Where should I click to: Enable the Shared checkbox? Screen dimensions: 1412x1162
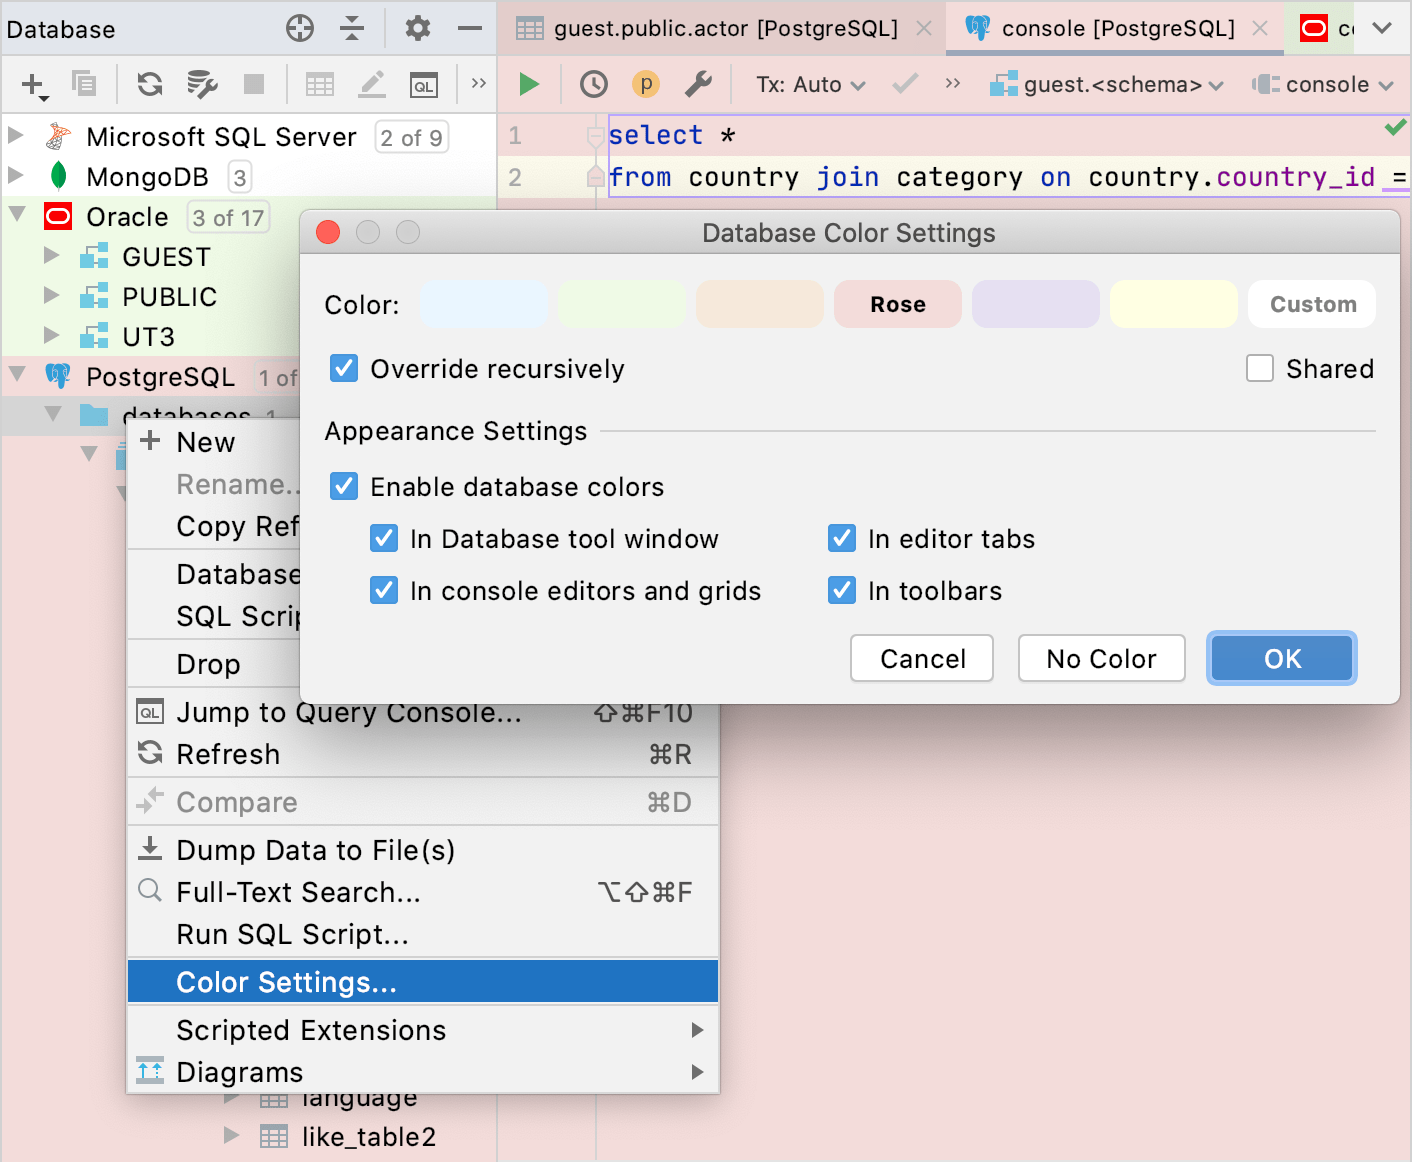[1259, 368]
